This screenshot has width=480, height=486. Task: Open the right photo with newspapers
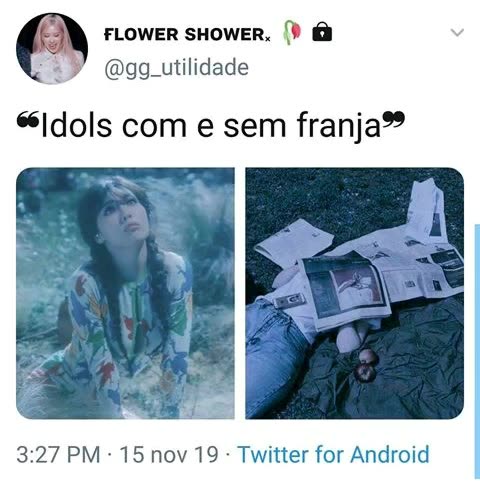pos(355,293)
